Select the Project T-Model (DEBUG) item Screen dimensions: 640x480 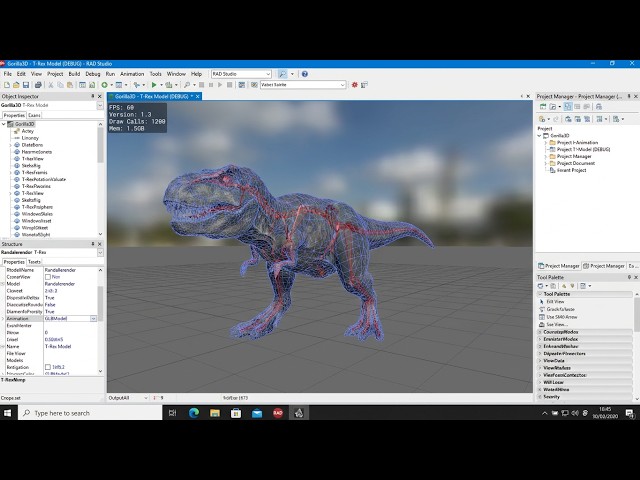pos(583,149)
